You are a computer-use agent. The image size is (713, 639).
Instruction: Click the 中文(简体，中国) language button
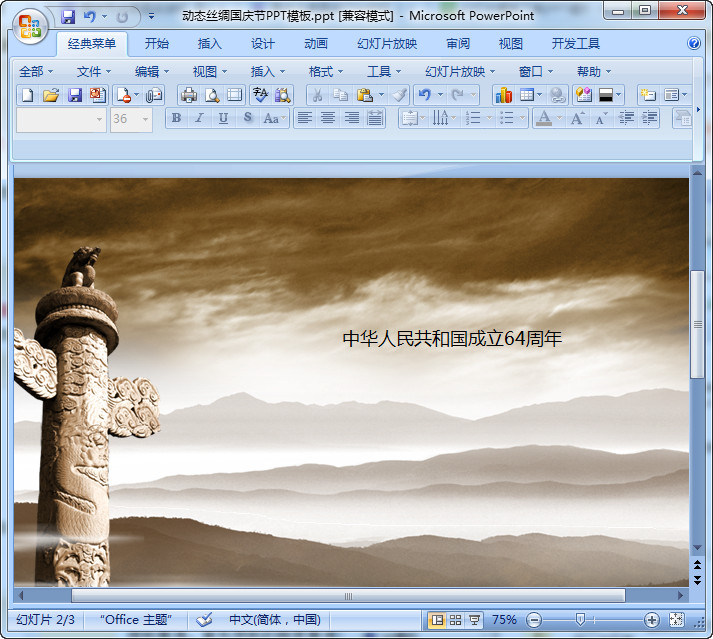click(x=274, y=620)
